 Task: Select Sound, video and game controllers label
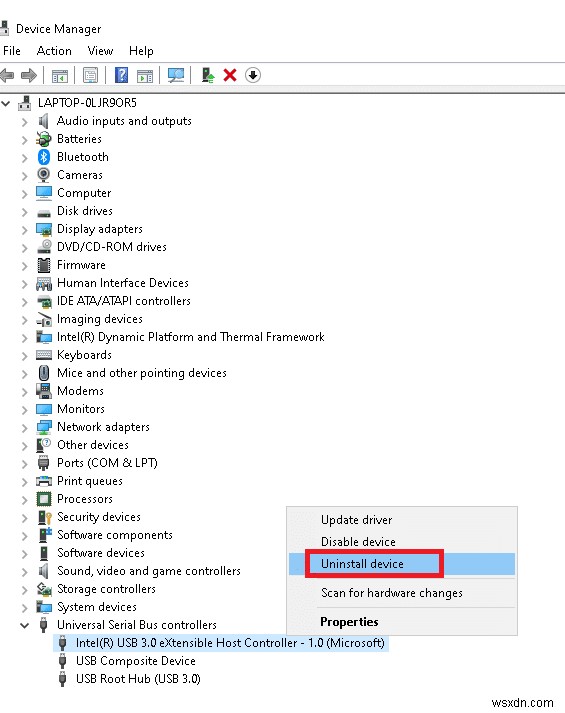point(149,571)
